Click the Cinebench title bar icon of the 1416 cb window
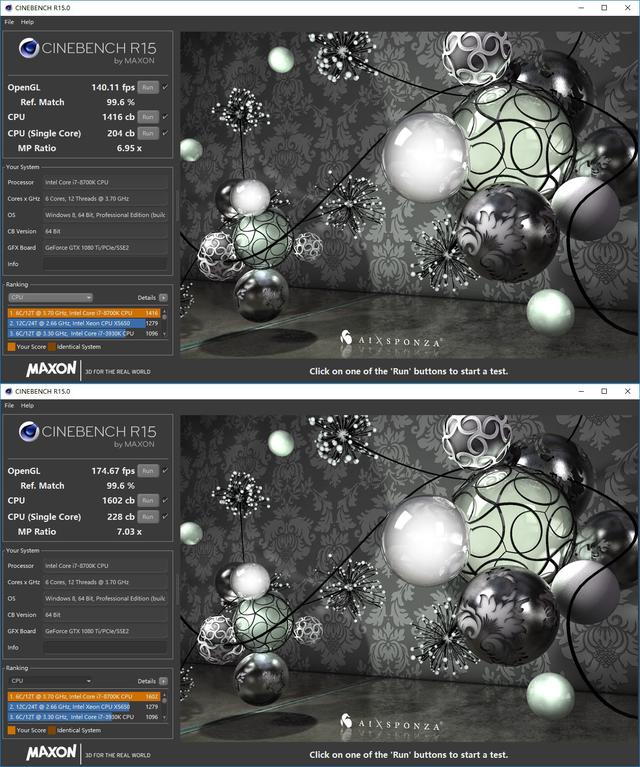Screen dimensions: 640x767 [x=8, y=8]
